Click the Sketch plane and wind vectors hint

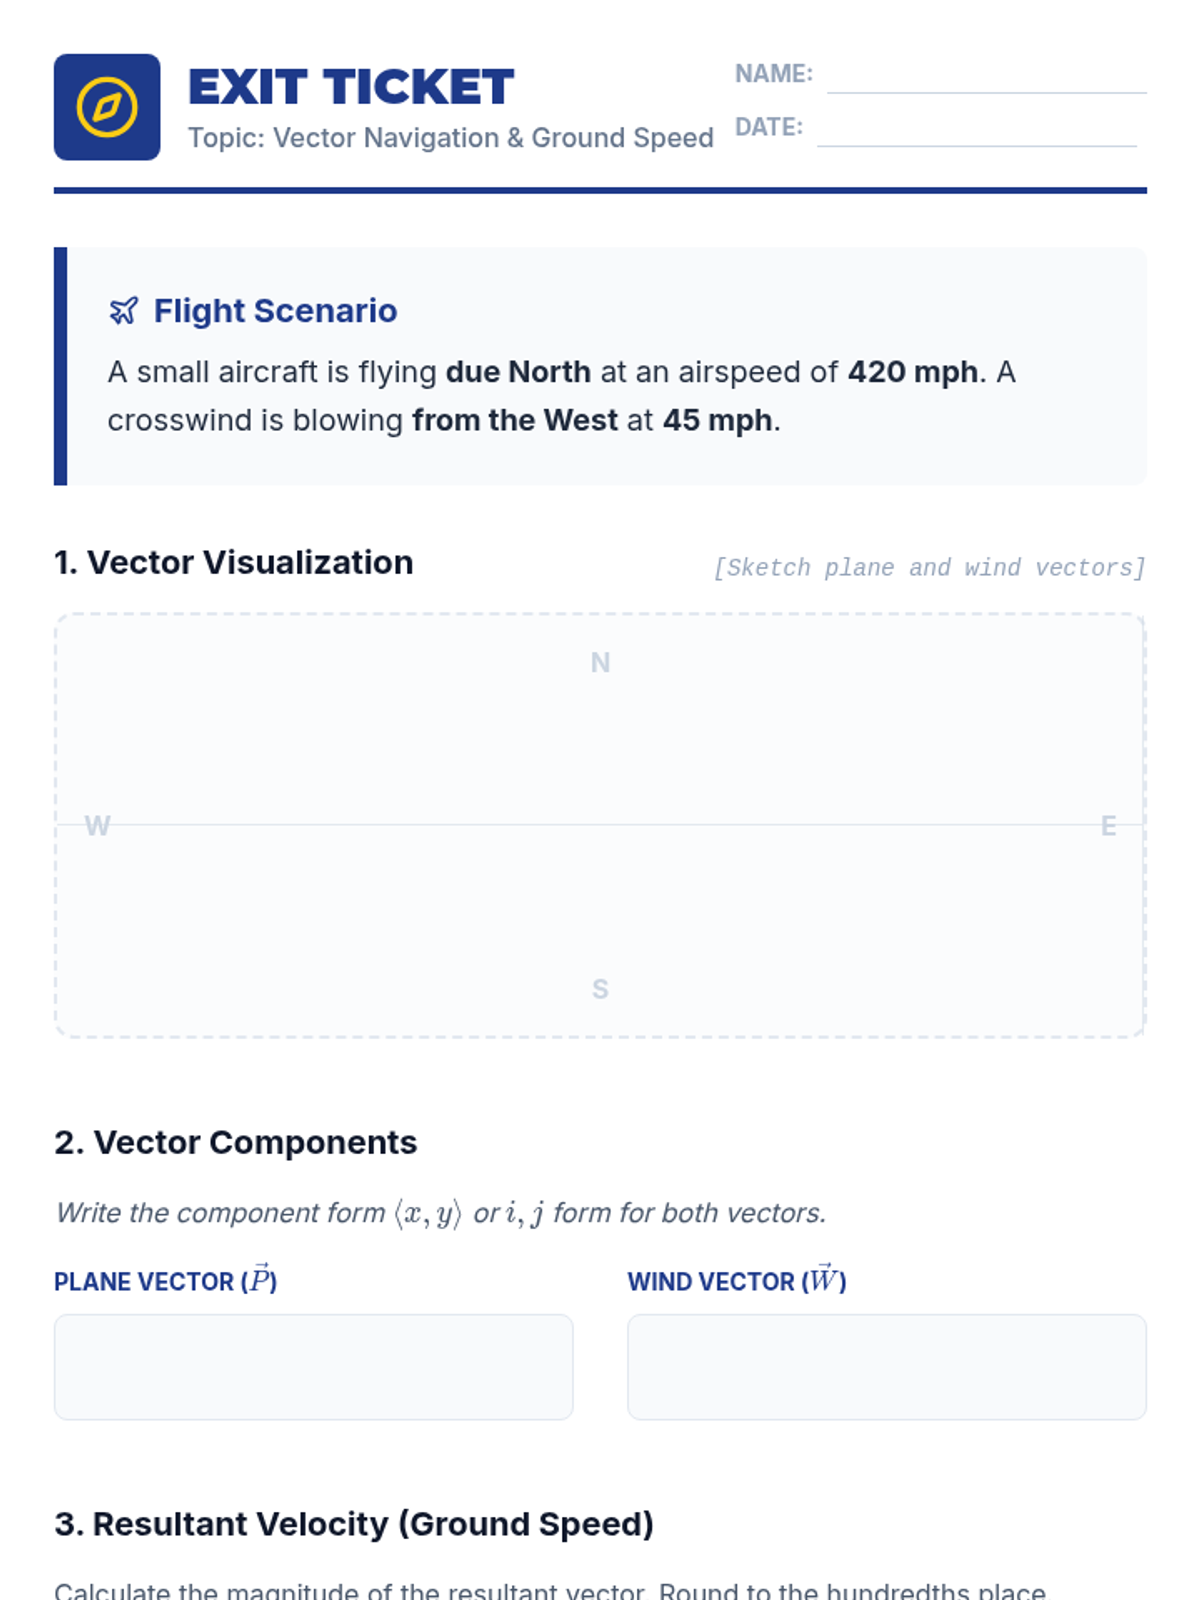(929, 568)
